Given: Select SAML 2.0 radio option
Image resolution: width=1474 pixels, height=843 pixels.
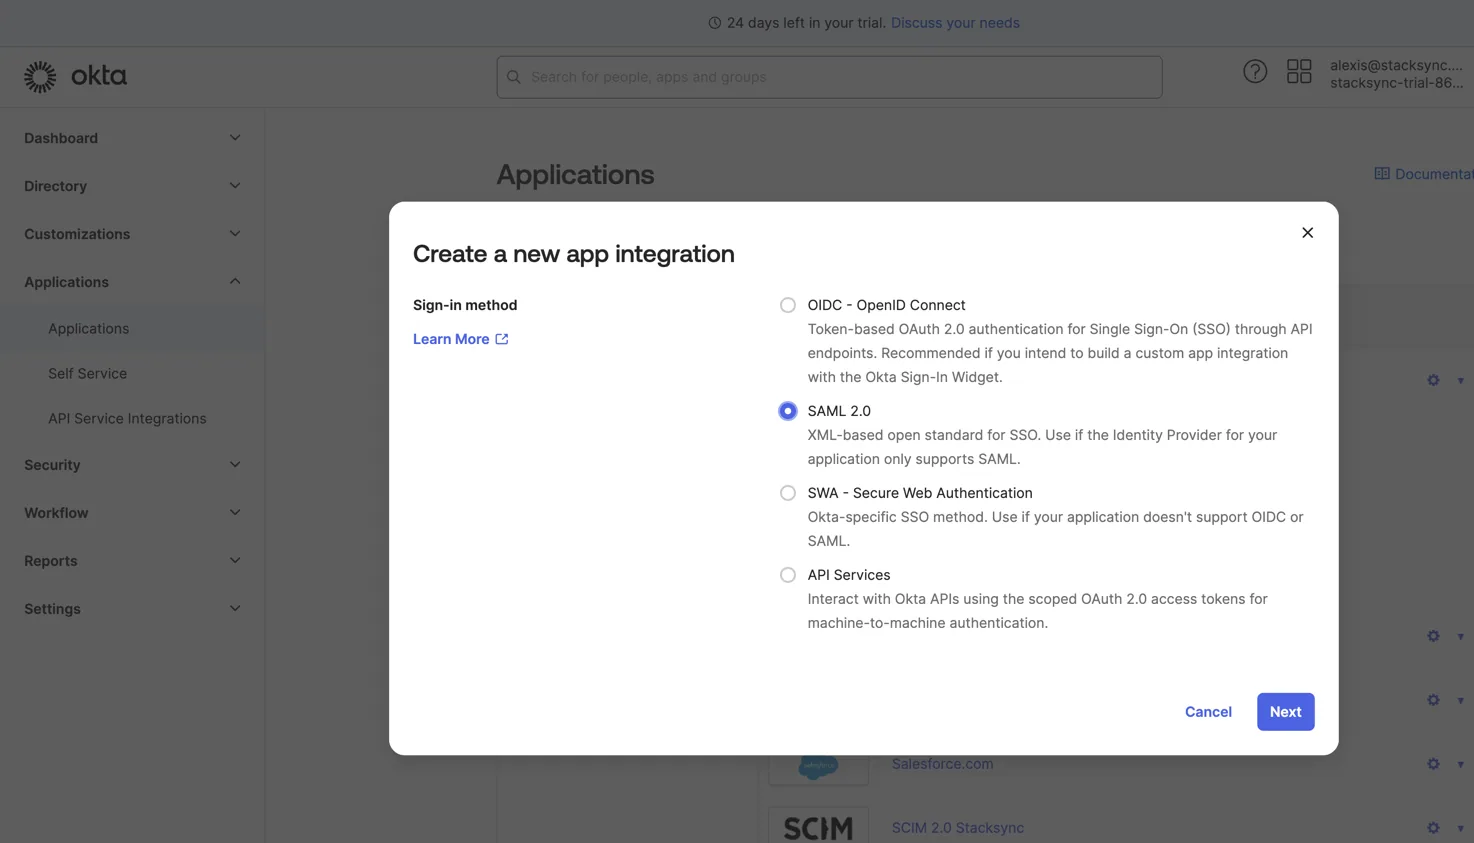Looking at the screenshot, I should pos(788,411).
